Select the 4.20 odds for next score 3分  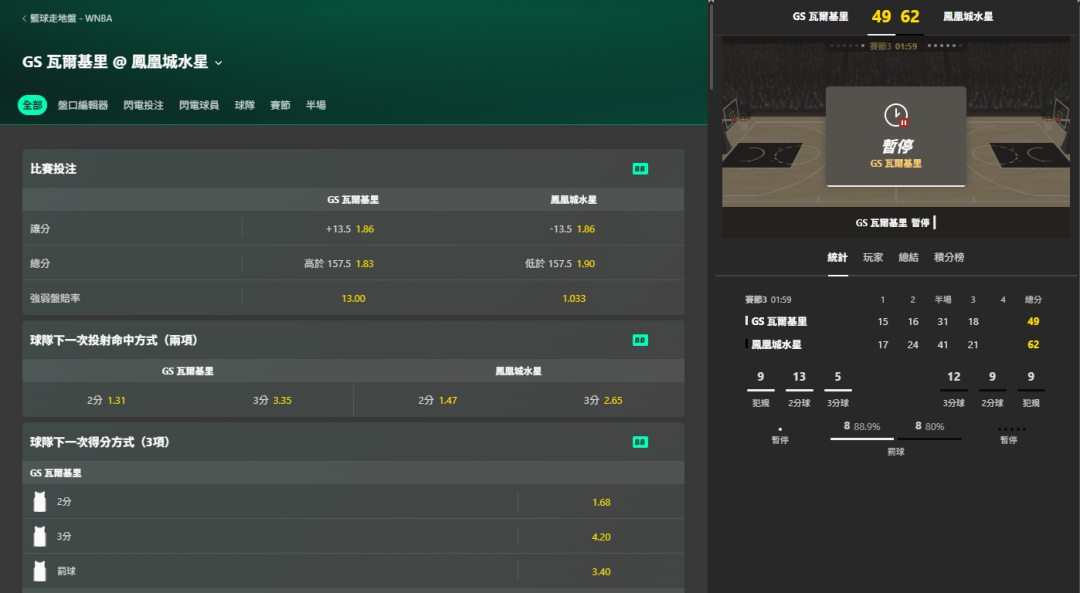pos(601,537)
